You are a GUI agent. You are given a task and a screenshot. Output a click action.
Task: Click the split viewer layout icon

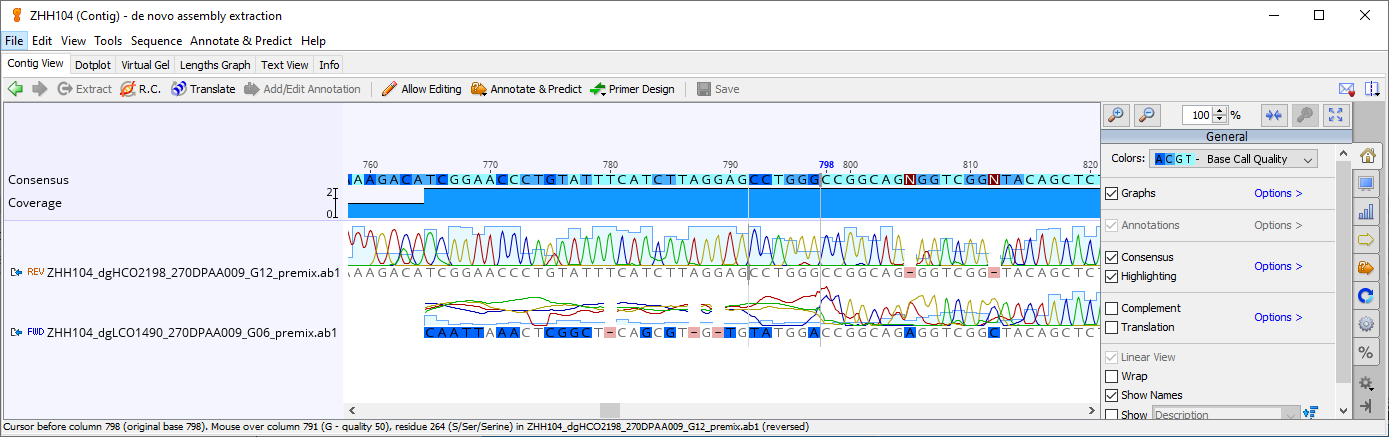(x=1372, y=89)
